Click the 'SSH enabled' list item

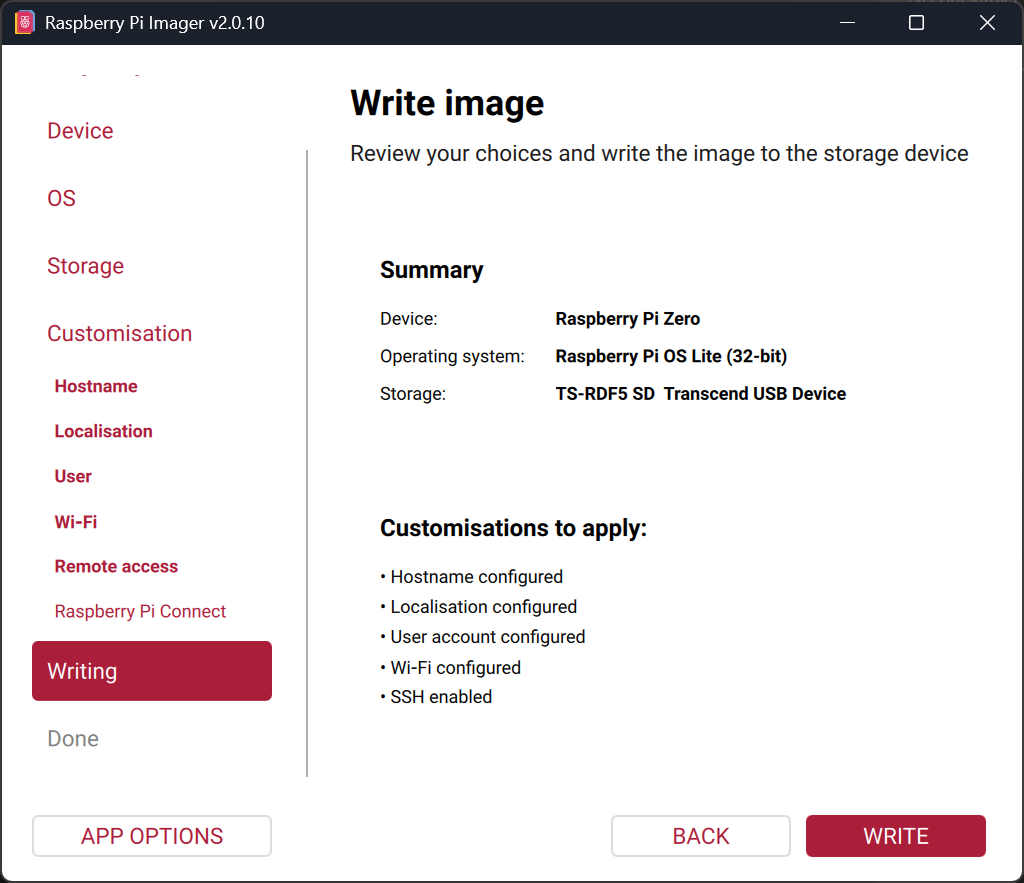click(436, 697)
